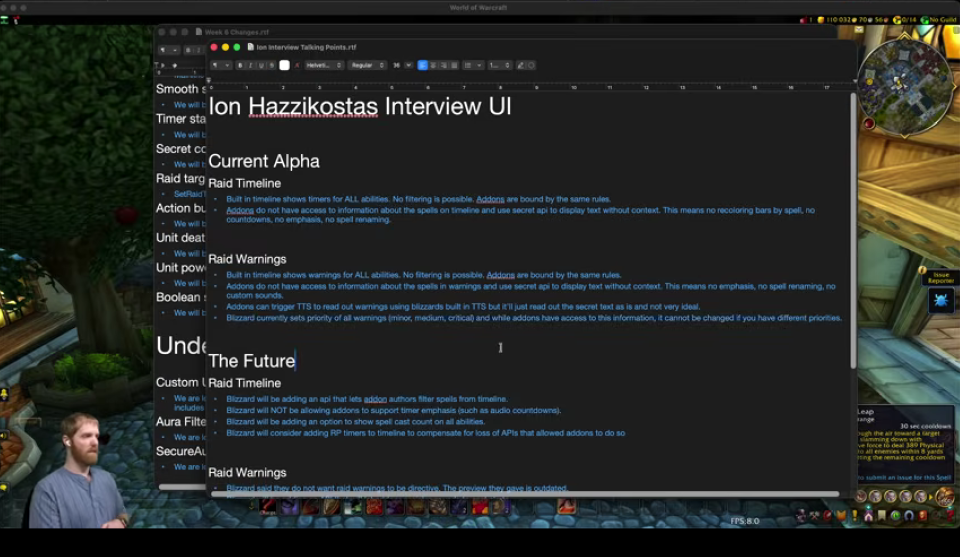Click the centered orange ability icon on action bar
This screenshot has height=557, width=960.
[x=566, y=506]
